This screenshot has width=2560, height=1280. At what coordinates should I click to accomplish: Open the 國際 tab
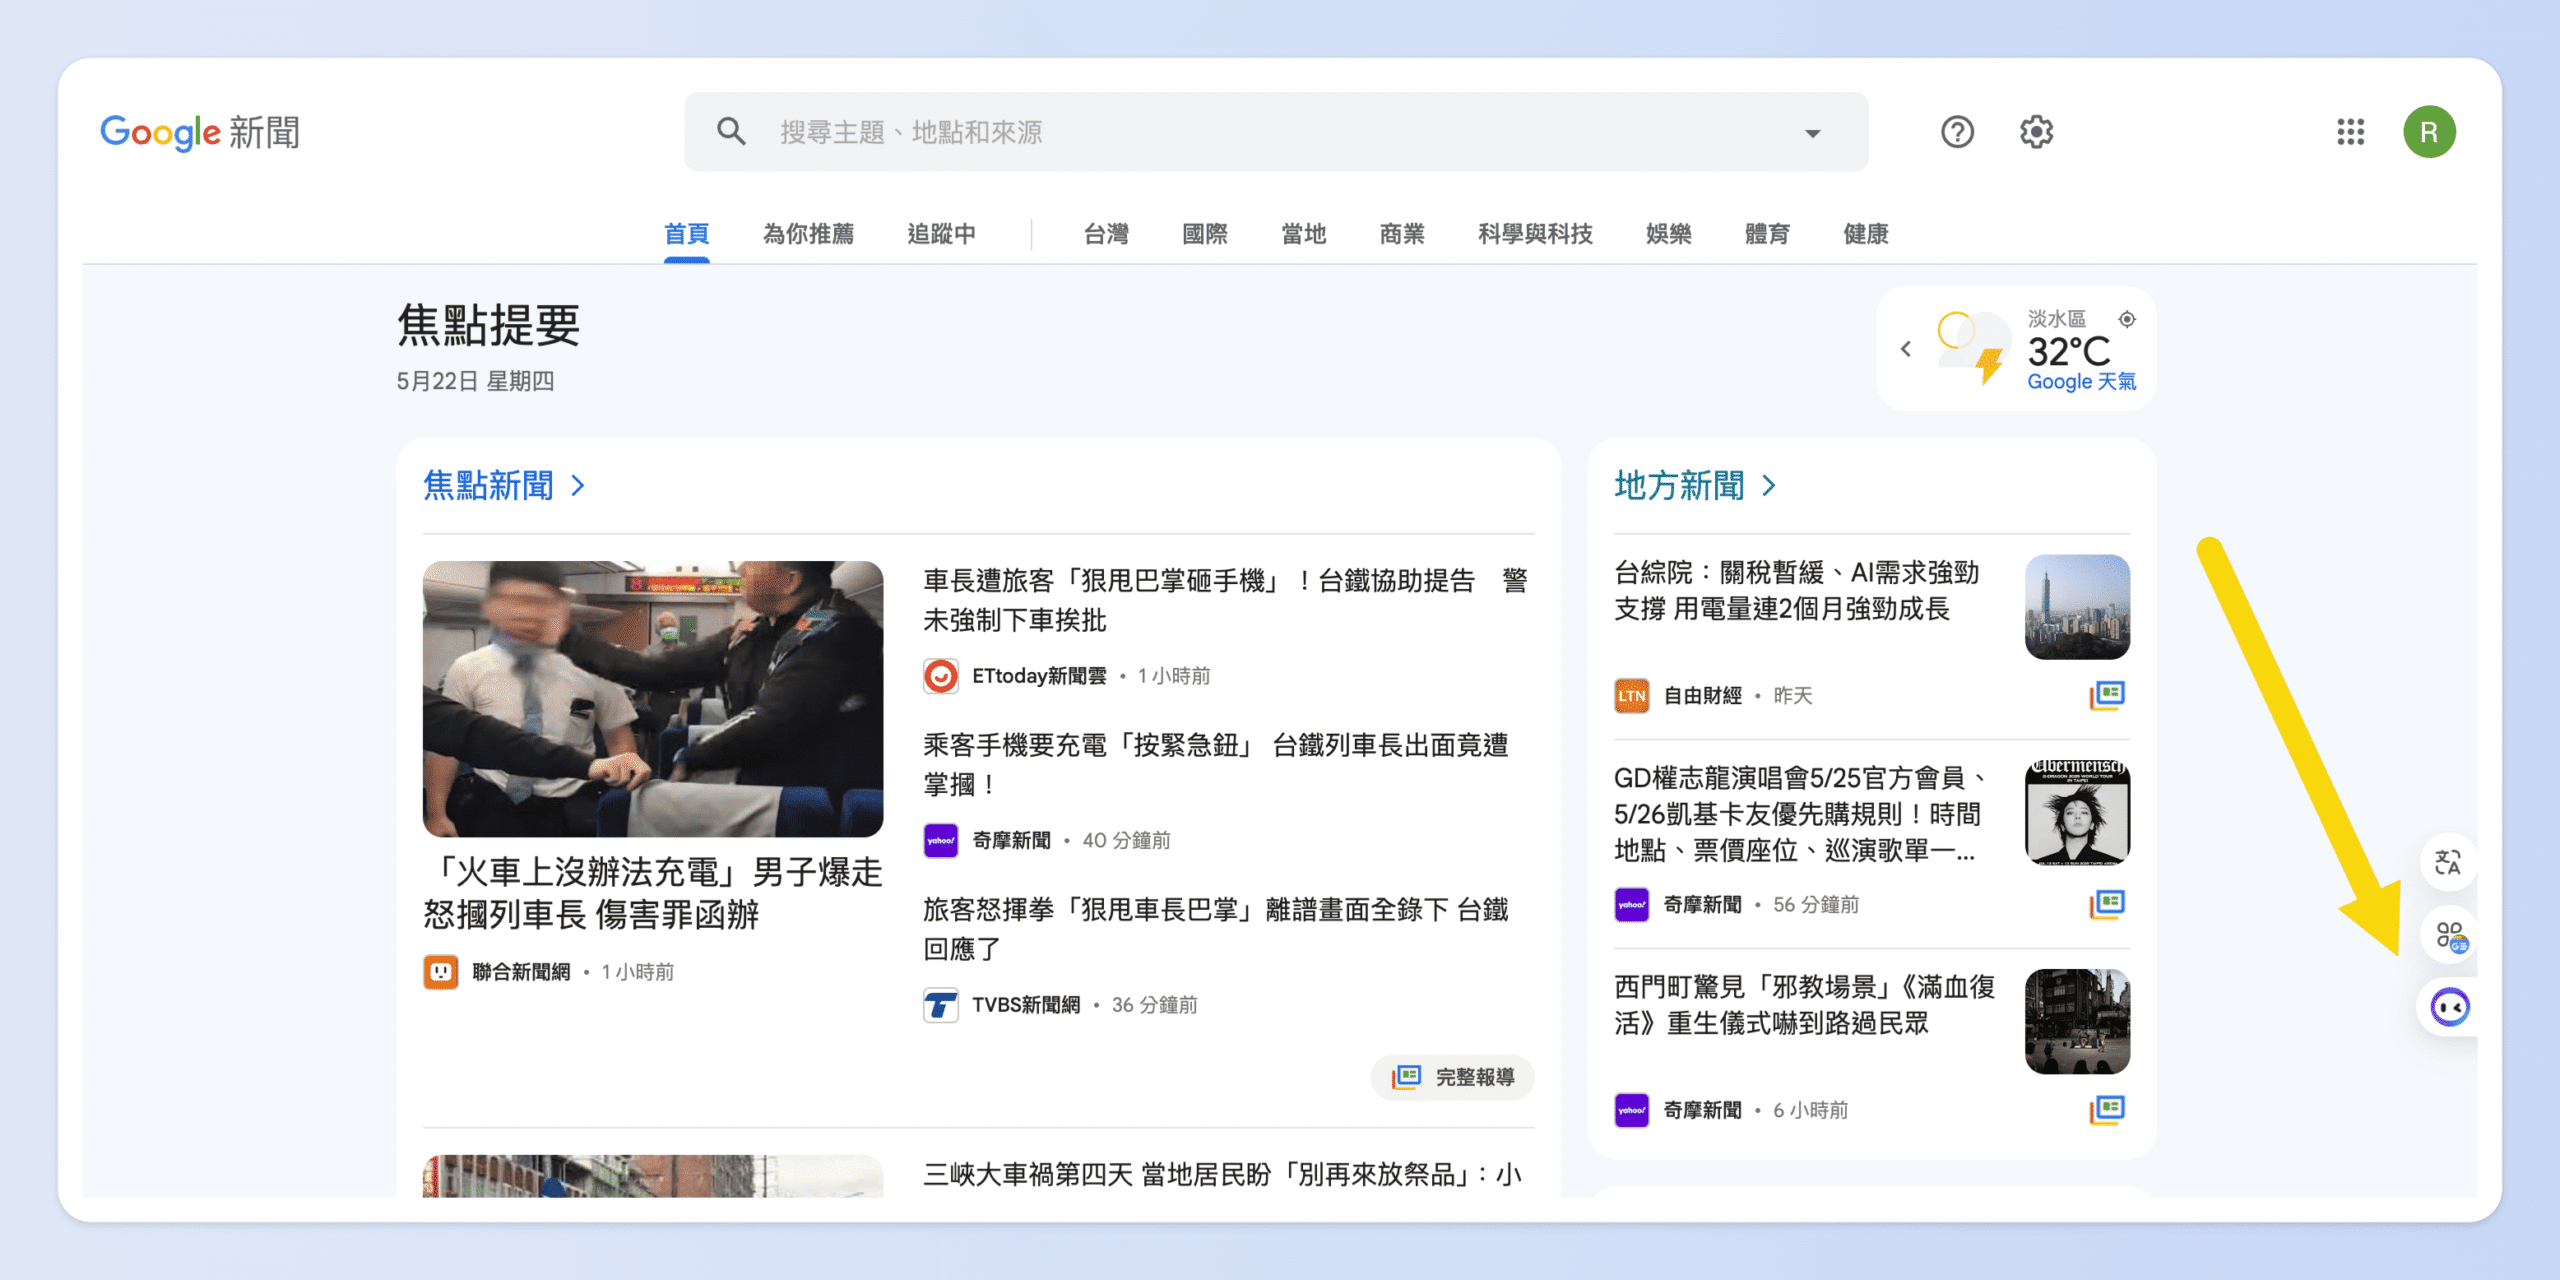pyautogui.click(x=1204, y=234)
